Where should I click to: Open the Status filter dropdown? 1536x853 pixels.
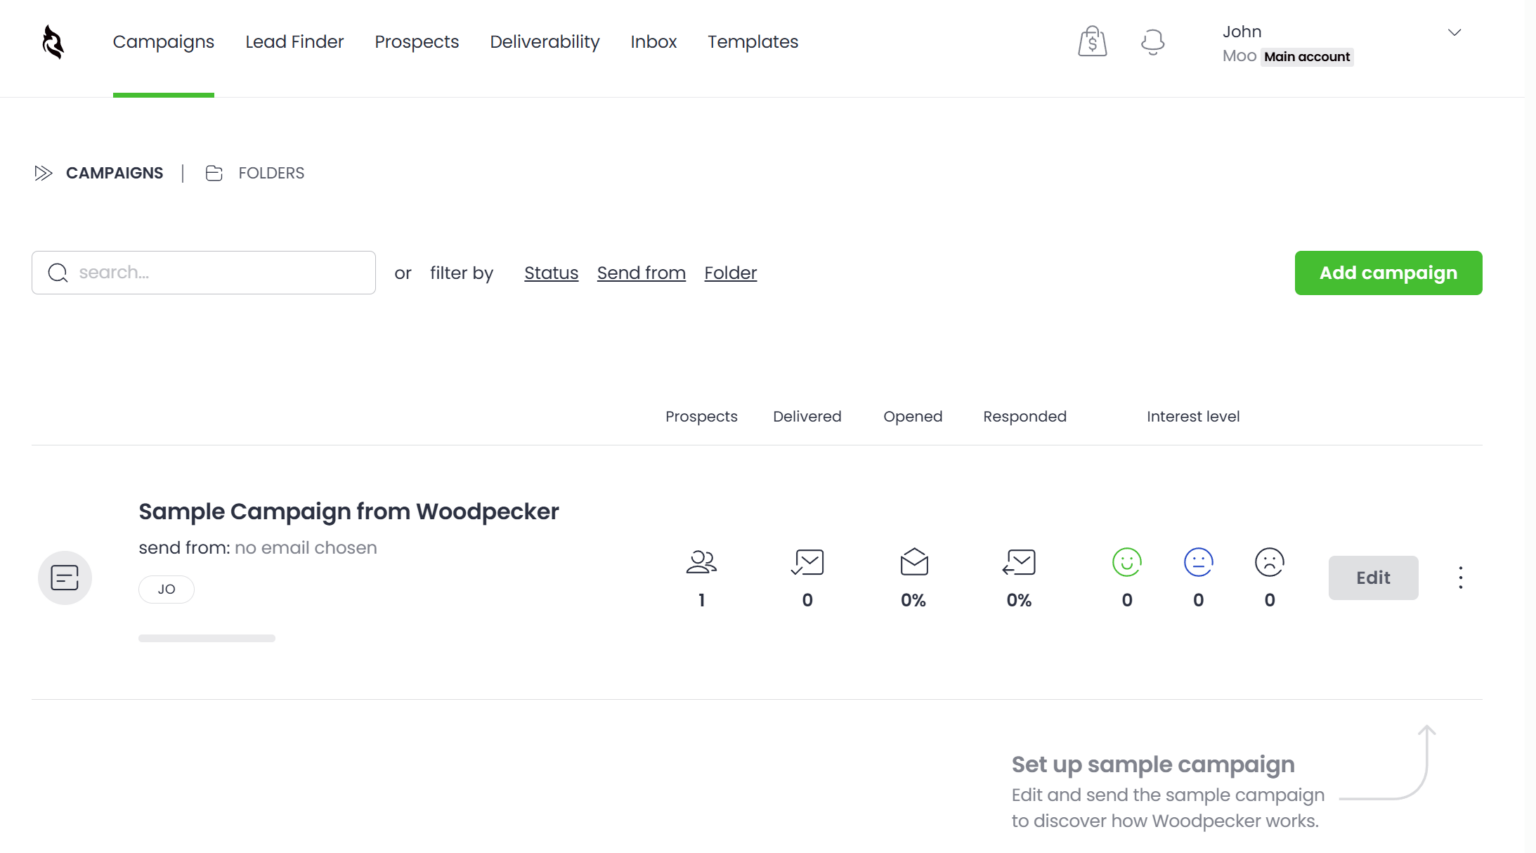551,273
